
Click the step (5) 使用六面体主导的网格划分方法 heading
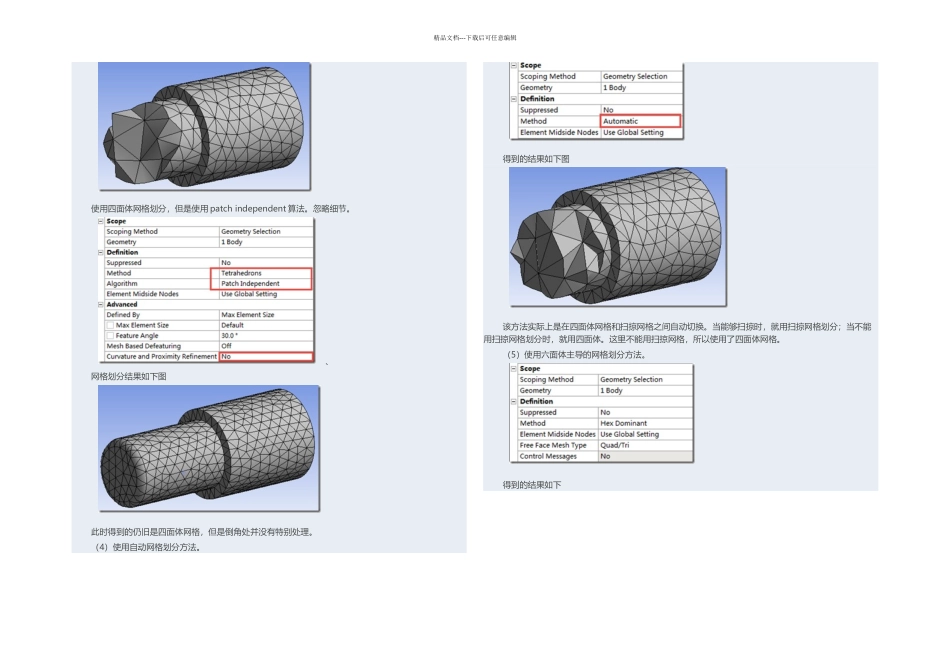[576, 354]
